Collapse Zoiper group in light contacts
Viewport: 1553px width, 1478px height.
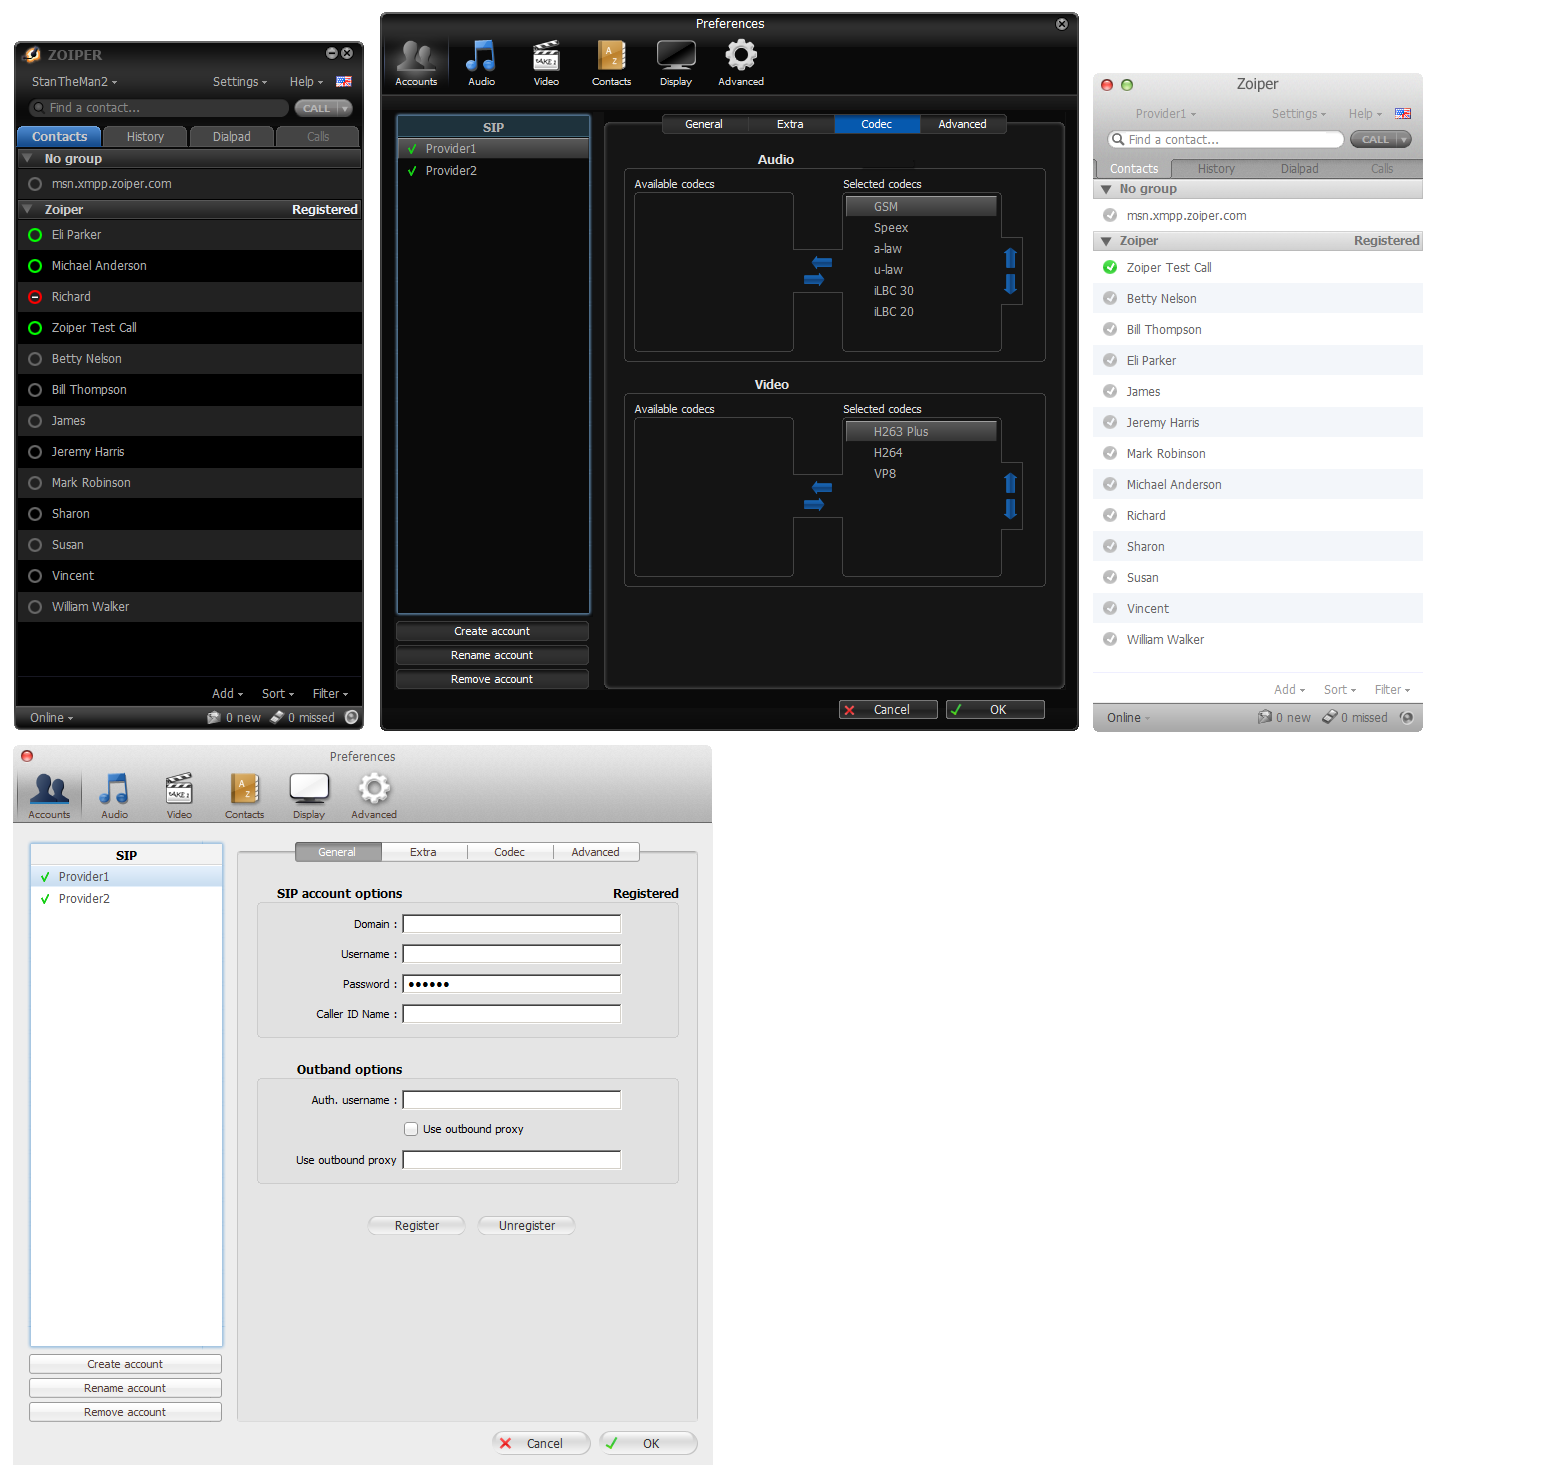coord(1106,241)
